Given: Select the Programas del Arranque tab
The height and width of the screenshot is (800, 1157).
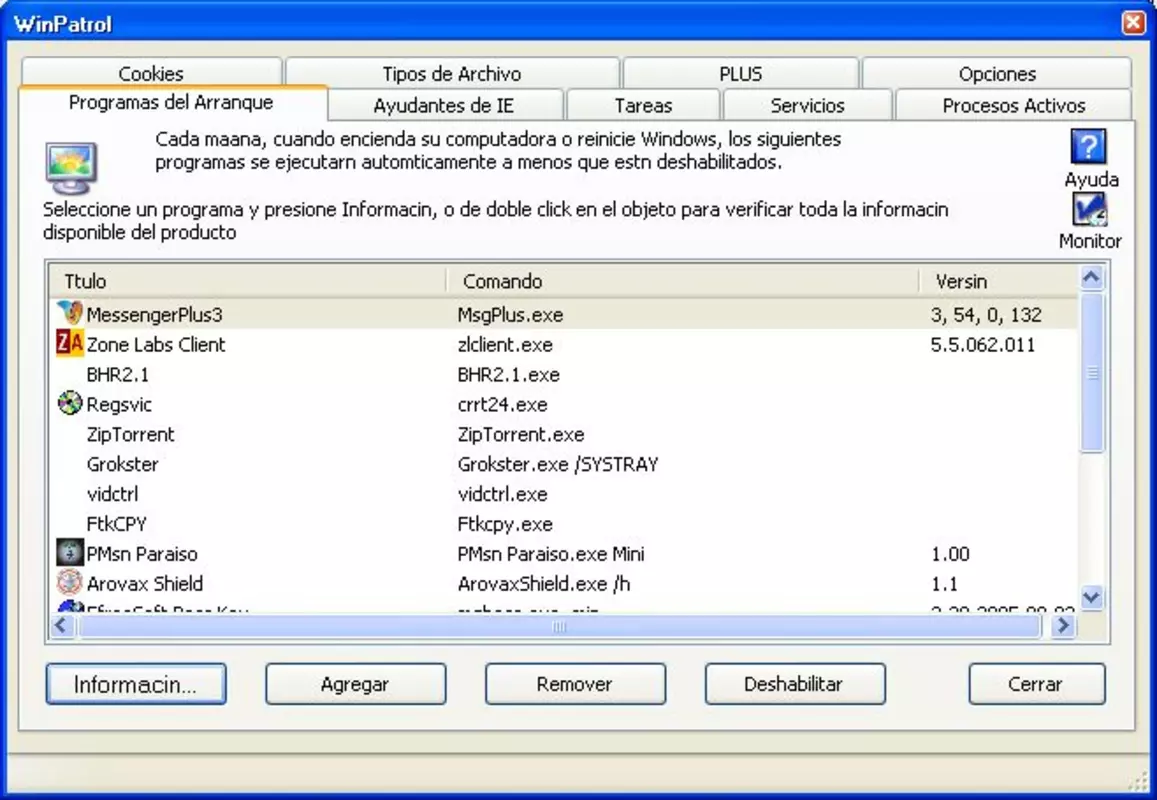Looking at the screenshot, I should 172,103.
